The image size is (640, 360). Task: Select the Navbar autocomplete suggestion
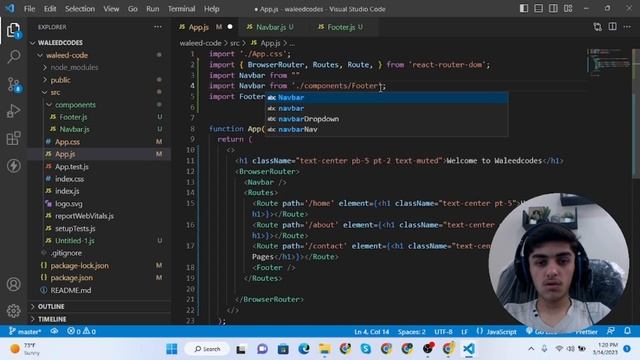(x=387, y=98)
